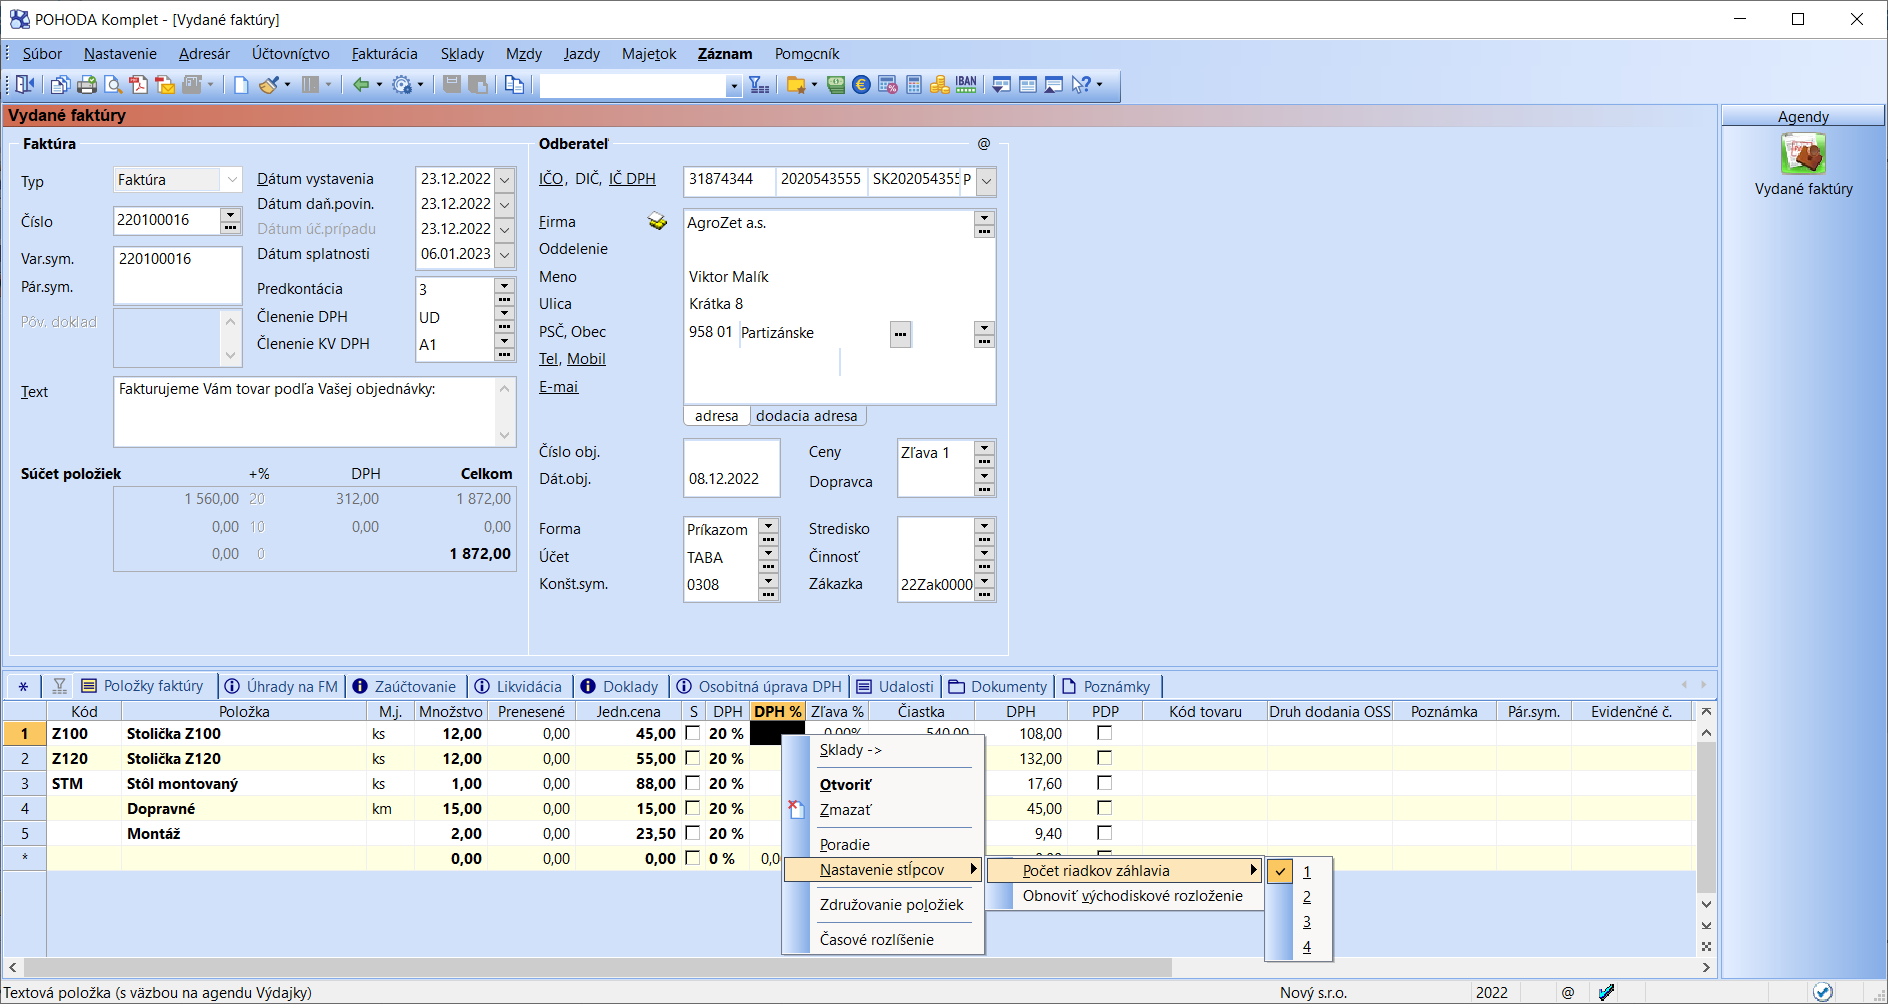Image resolution: width=1888 pixels, height=1004 pixels.
Task: Click the green back arrow icon
Action: [361, 85]
